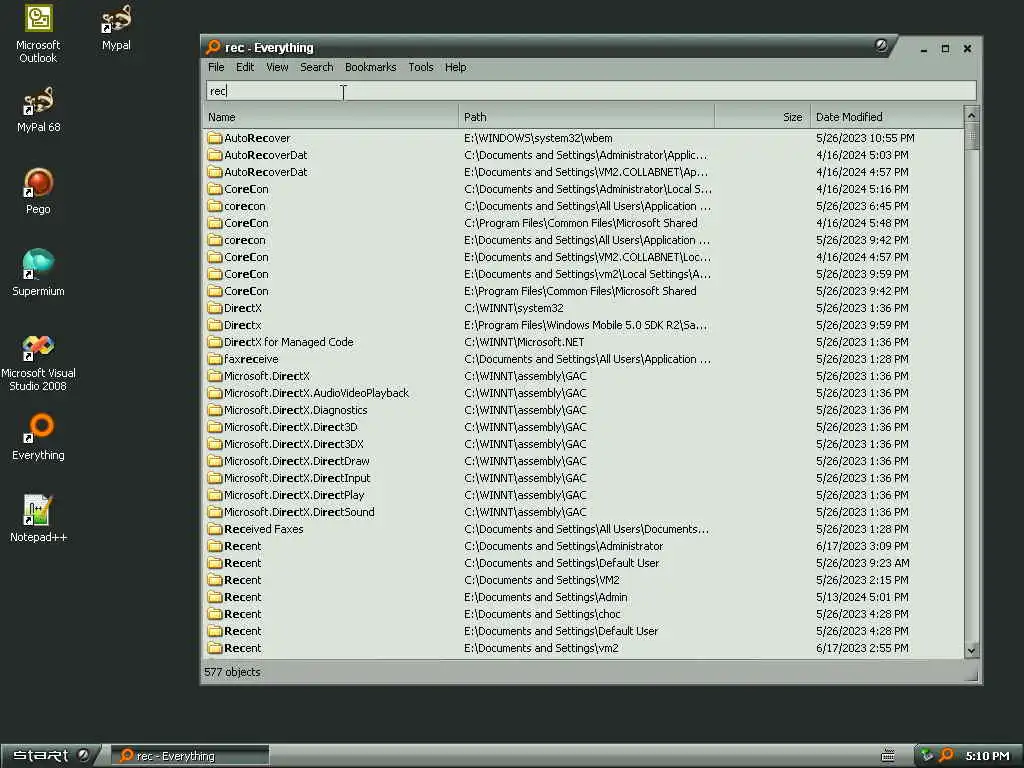Viewport: 1024px width, 768px height.
Task: Open the Microsoft Outlook desktop icon
Action: (38, 33)
